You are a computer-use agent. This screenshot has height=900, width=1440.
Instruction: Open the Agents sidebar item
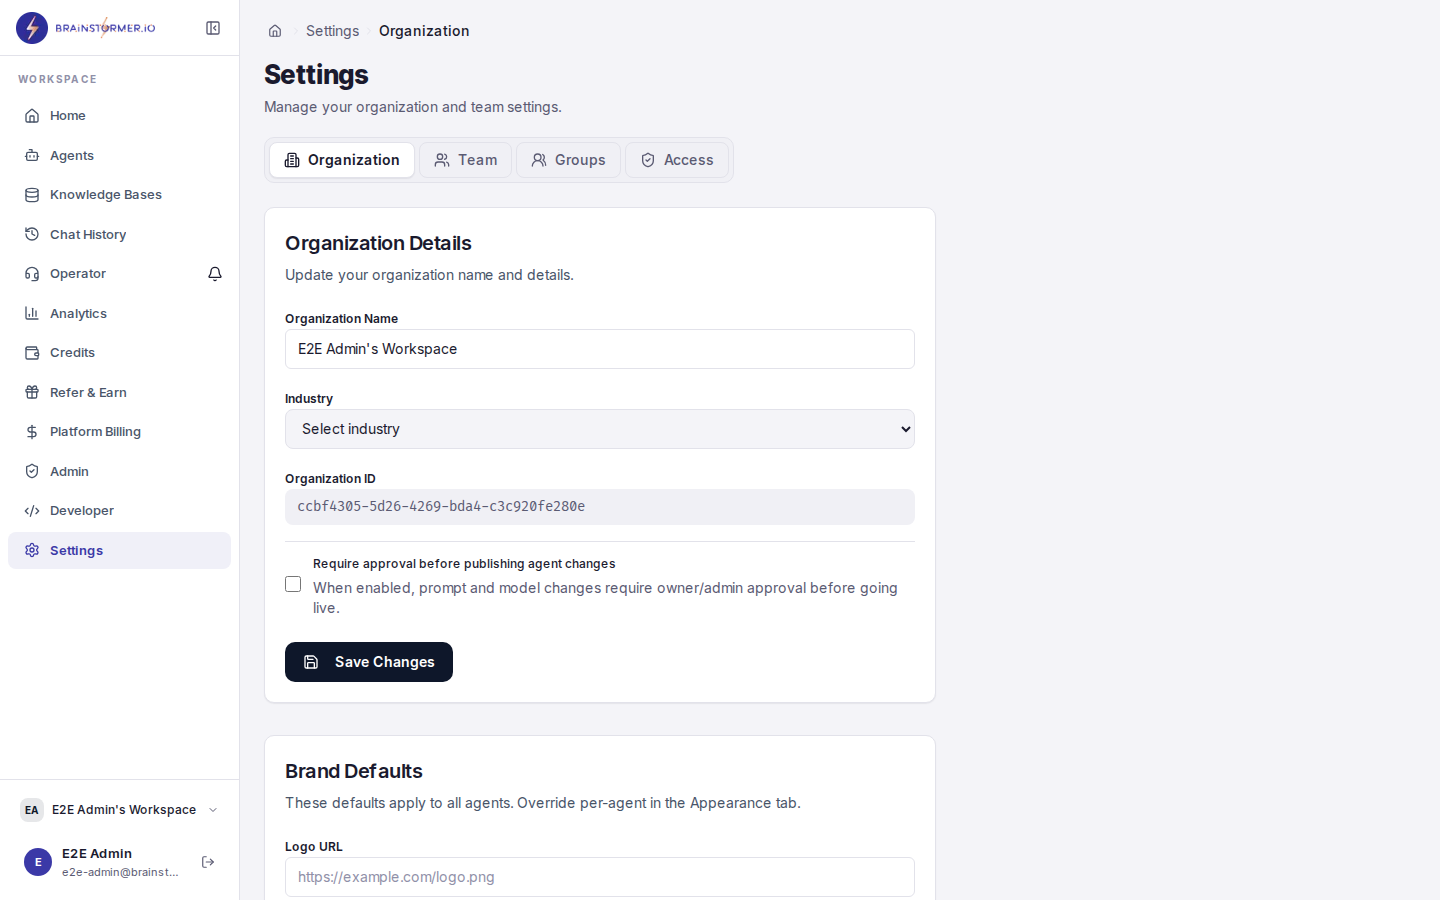[x=119, y=156]
